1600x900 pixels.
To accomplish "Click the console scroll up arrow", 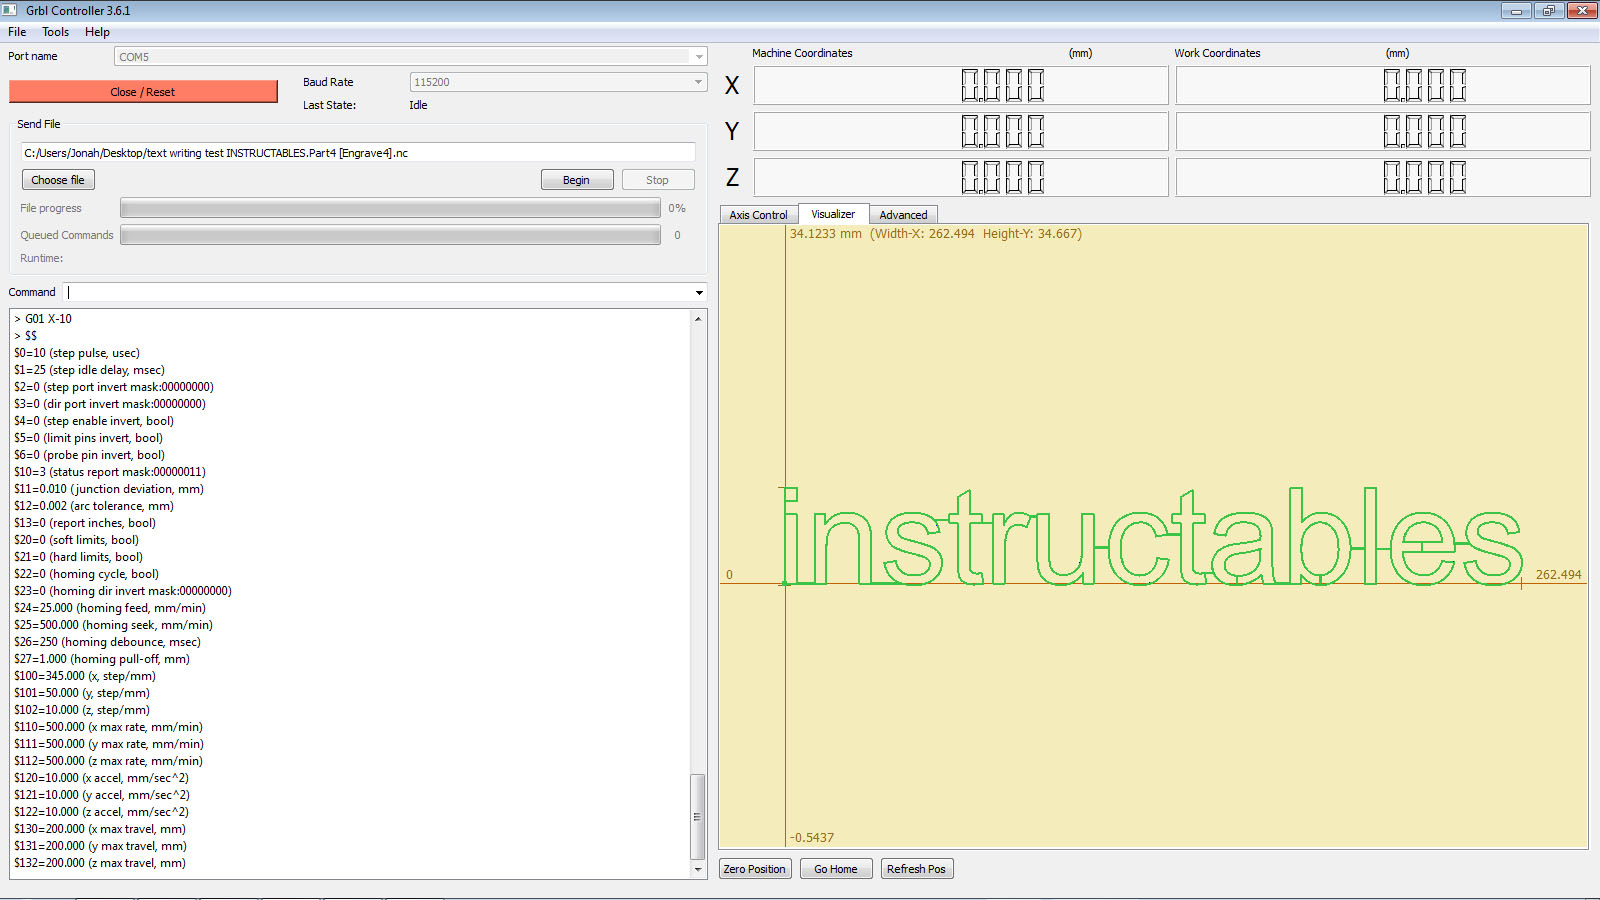I will 698,318.
